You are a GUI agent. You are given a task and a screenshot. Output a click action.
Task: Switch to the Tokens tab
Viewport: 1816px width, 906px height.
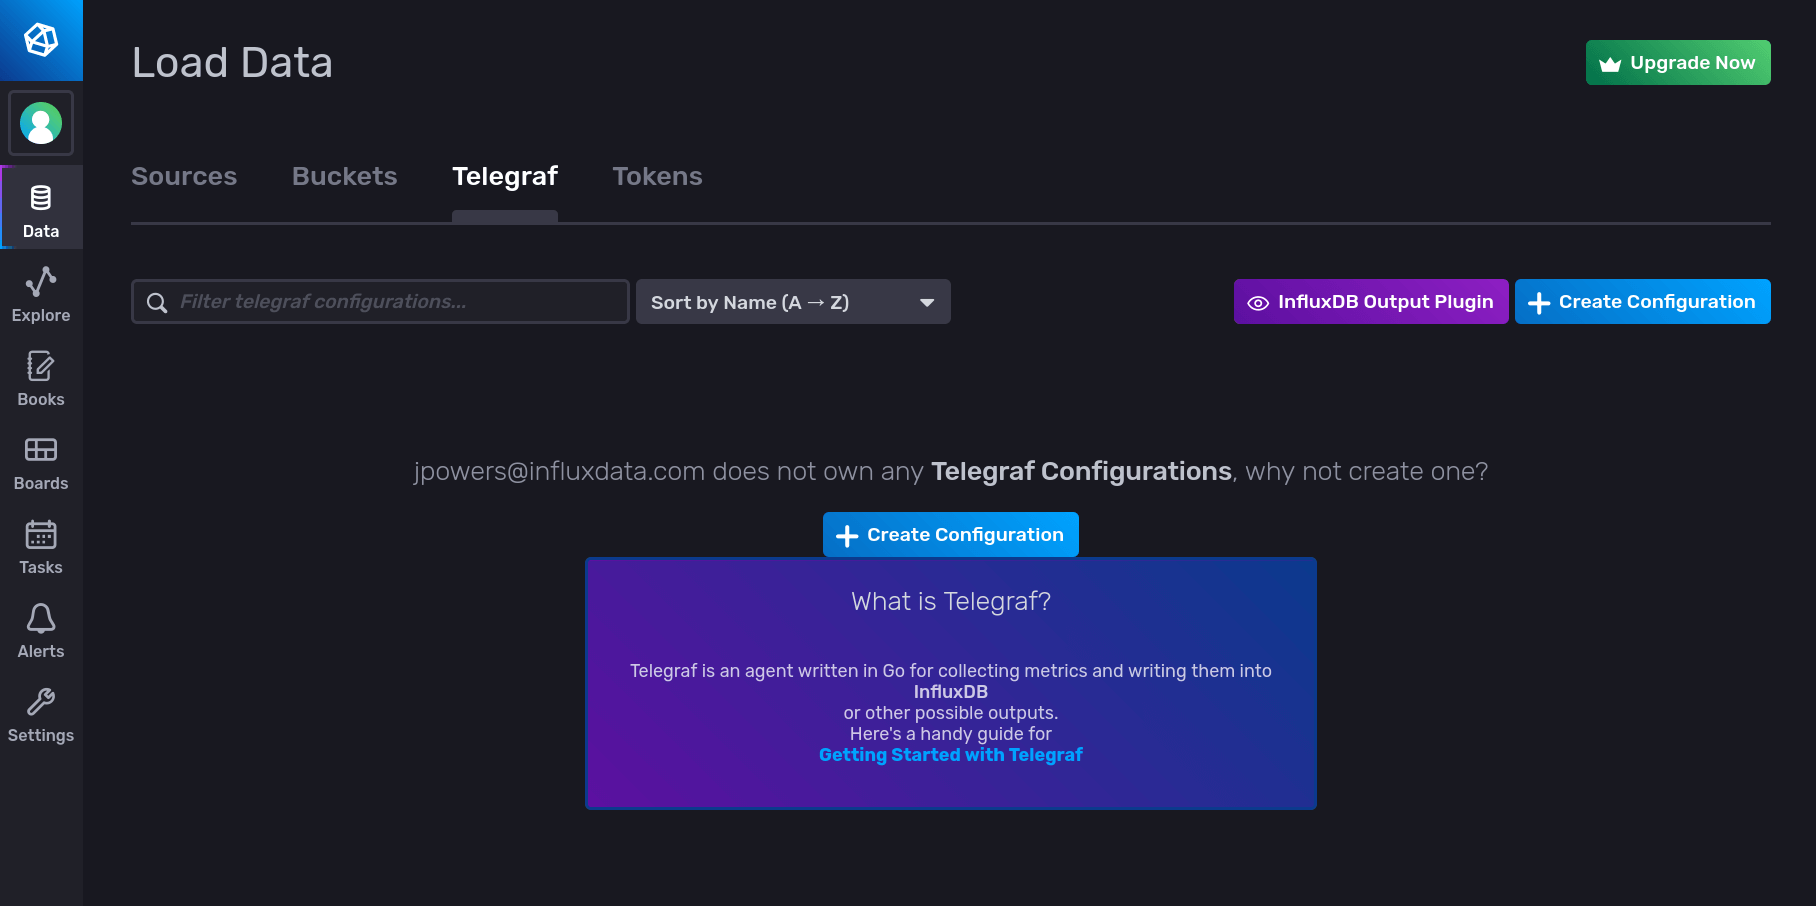coord(657,176)
